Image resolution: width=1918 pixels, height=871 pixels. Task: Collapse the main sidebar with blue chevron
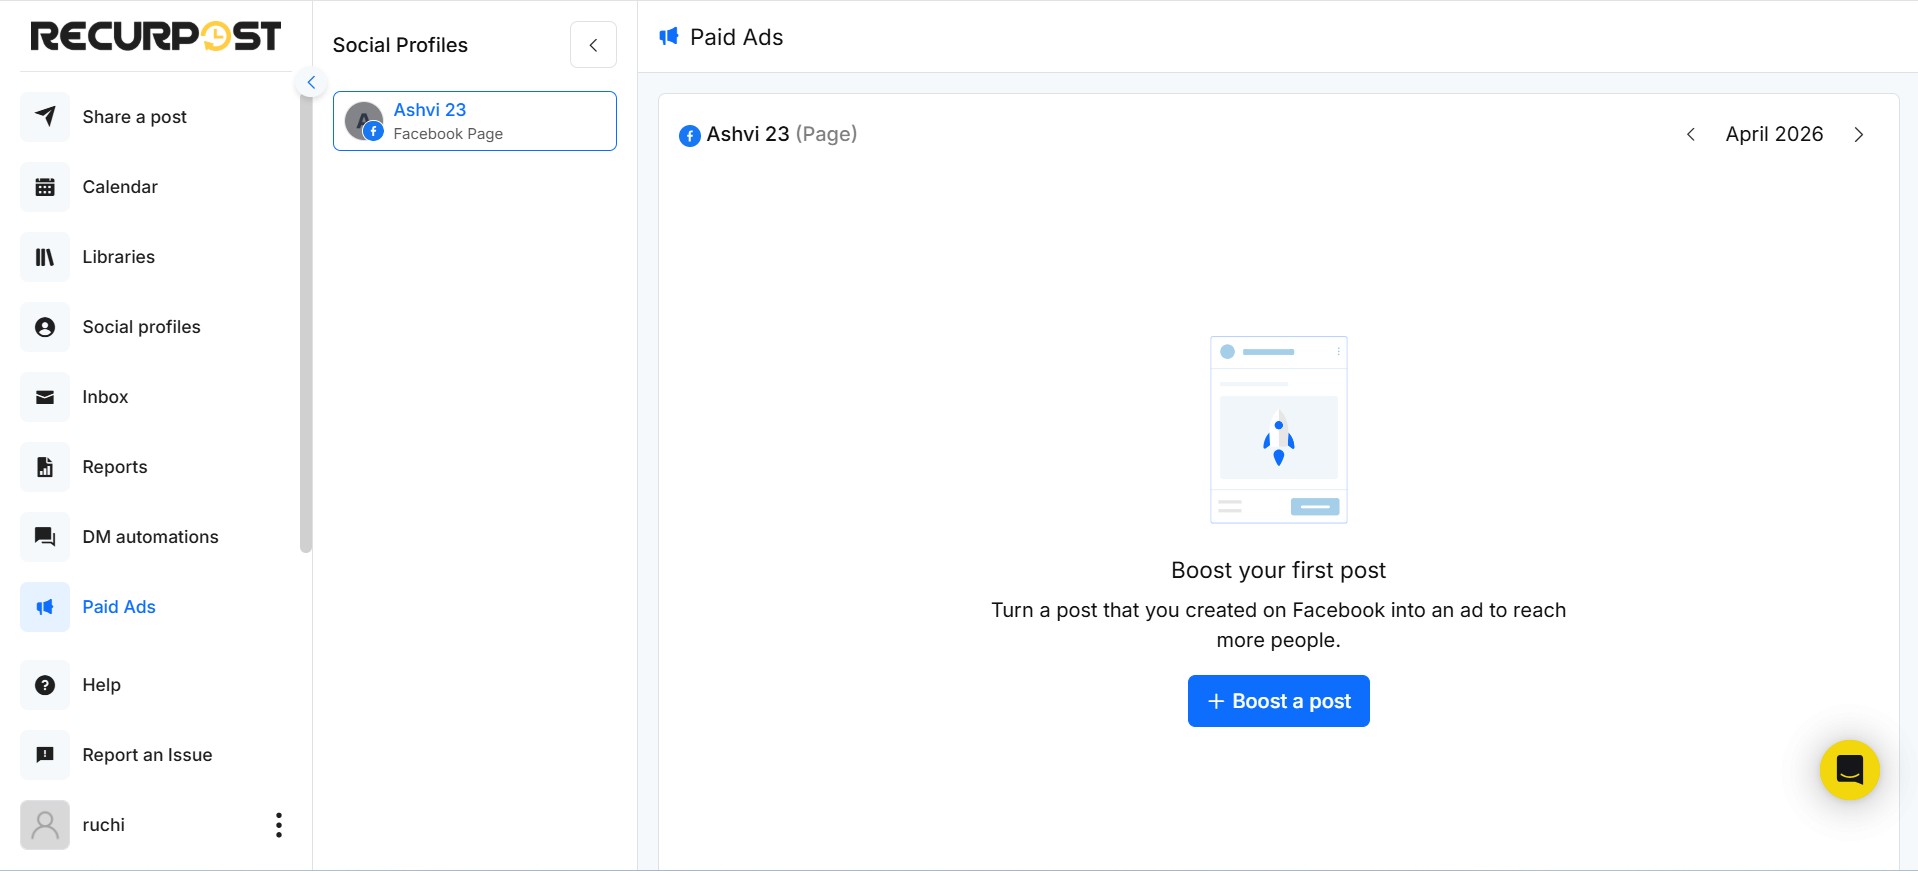pyautogui.click(x=311, y=82)
